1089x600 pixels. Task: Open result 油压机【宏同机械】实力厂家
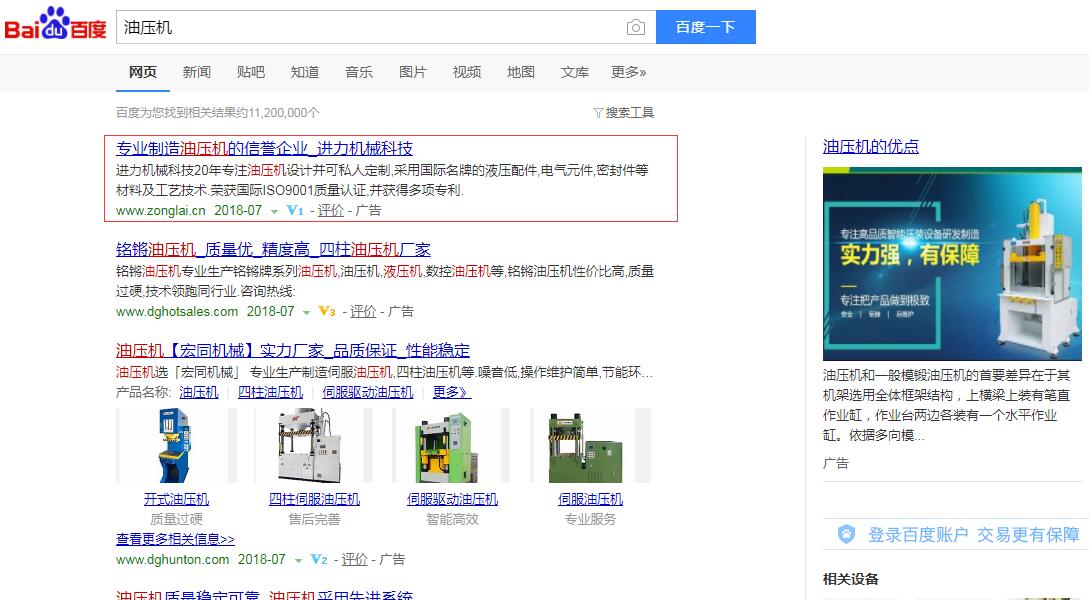[x=293, y=350]
